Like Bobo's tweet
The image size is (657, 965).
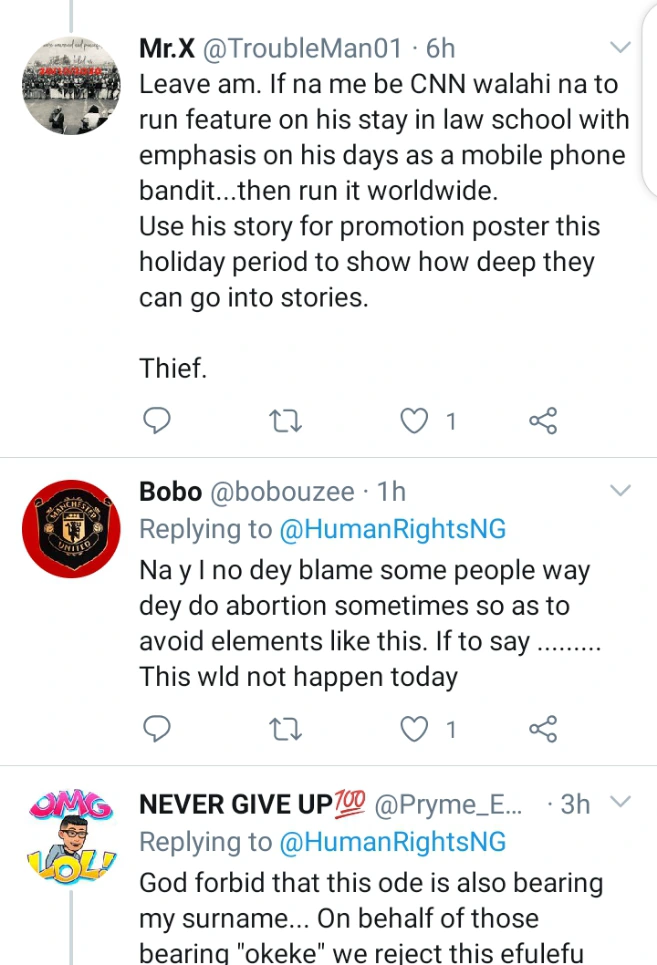[x=414, y=729]
